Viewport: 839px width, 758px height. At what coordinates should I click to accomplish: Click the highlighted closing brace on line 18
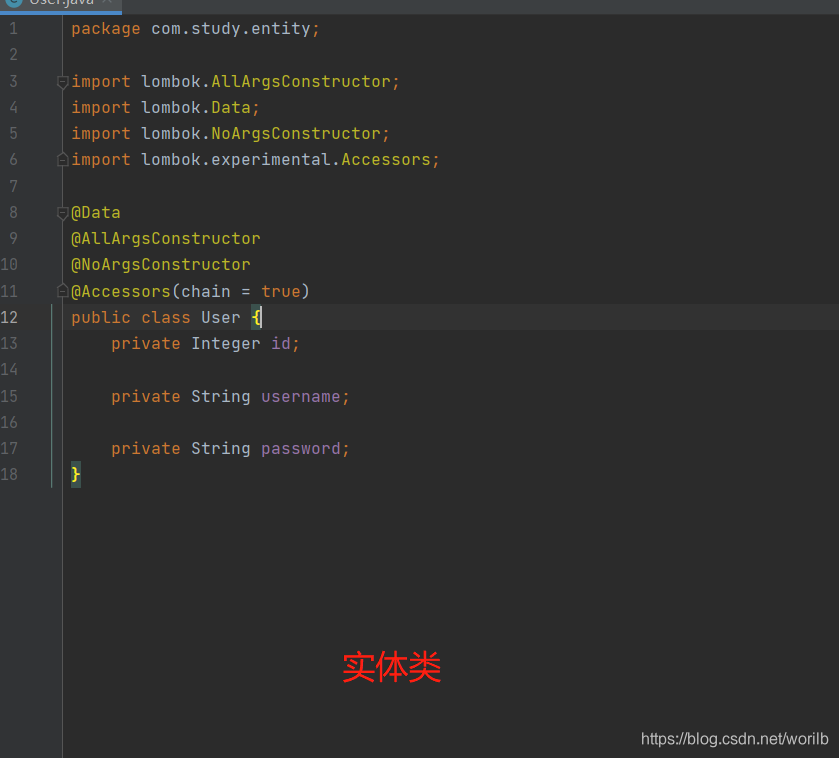click(x=76, y=474)
